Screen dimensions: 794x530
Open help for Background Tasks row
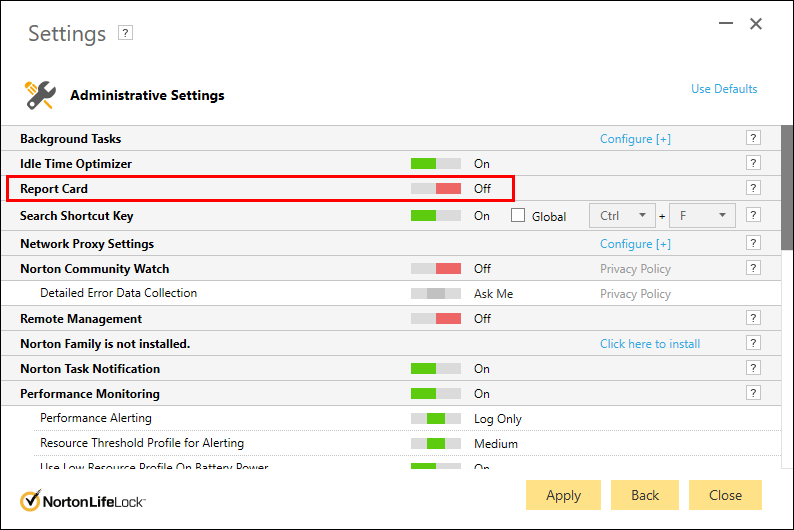click(753, 138)
